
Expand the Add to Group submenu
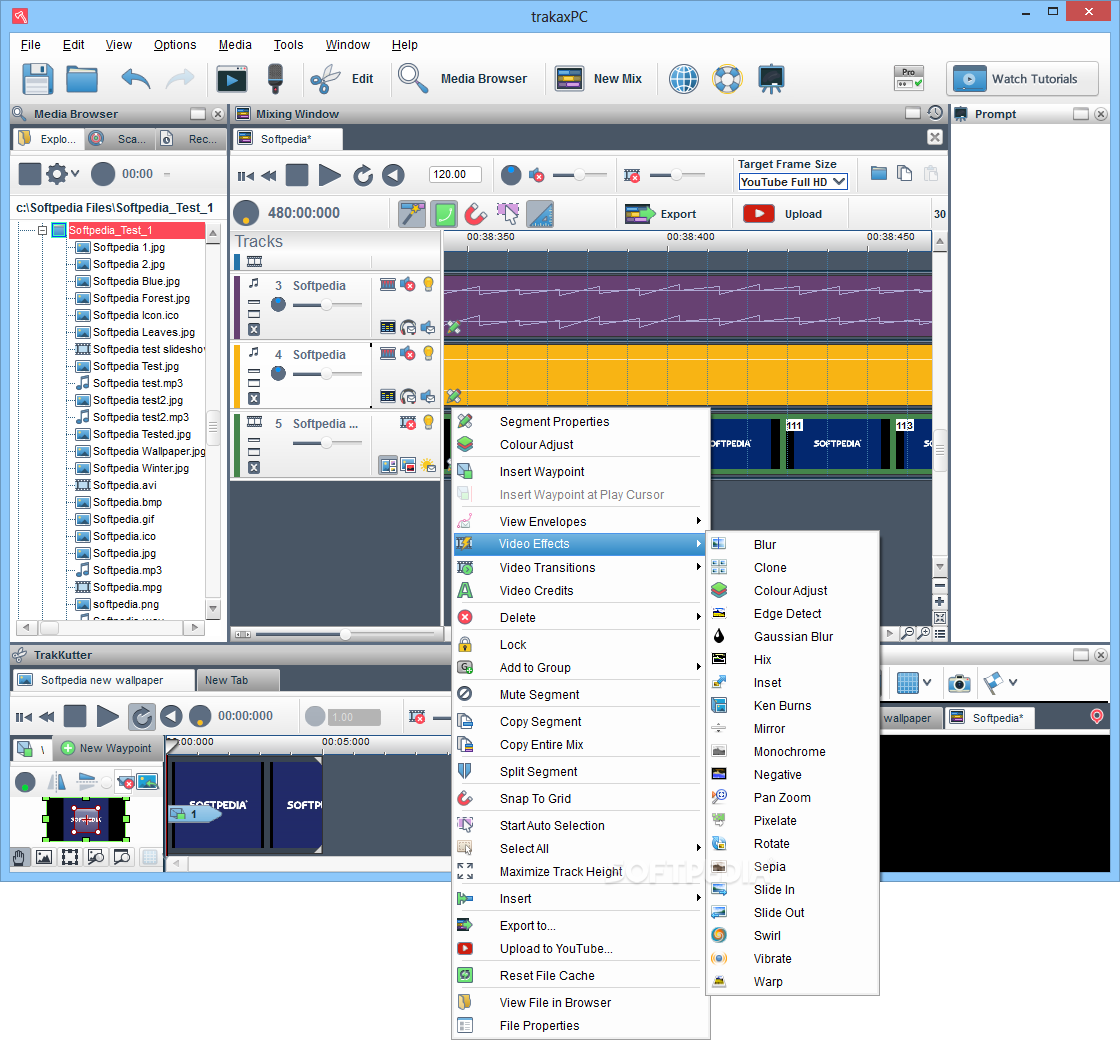click(580, 667)
